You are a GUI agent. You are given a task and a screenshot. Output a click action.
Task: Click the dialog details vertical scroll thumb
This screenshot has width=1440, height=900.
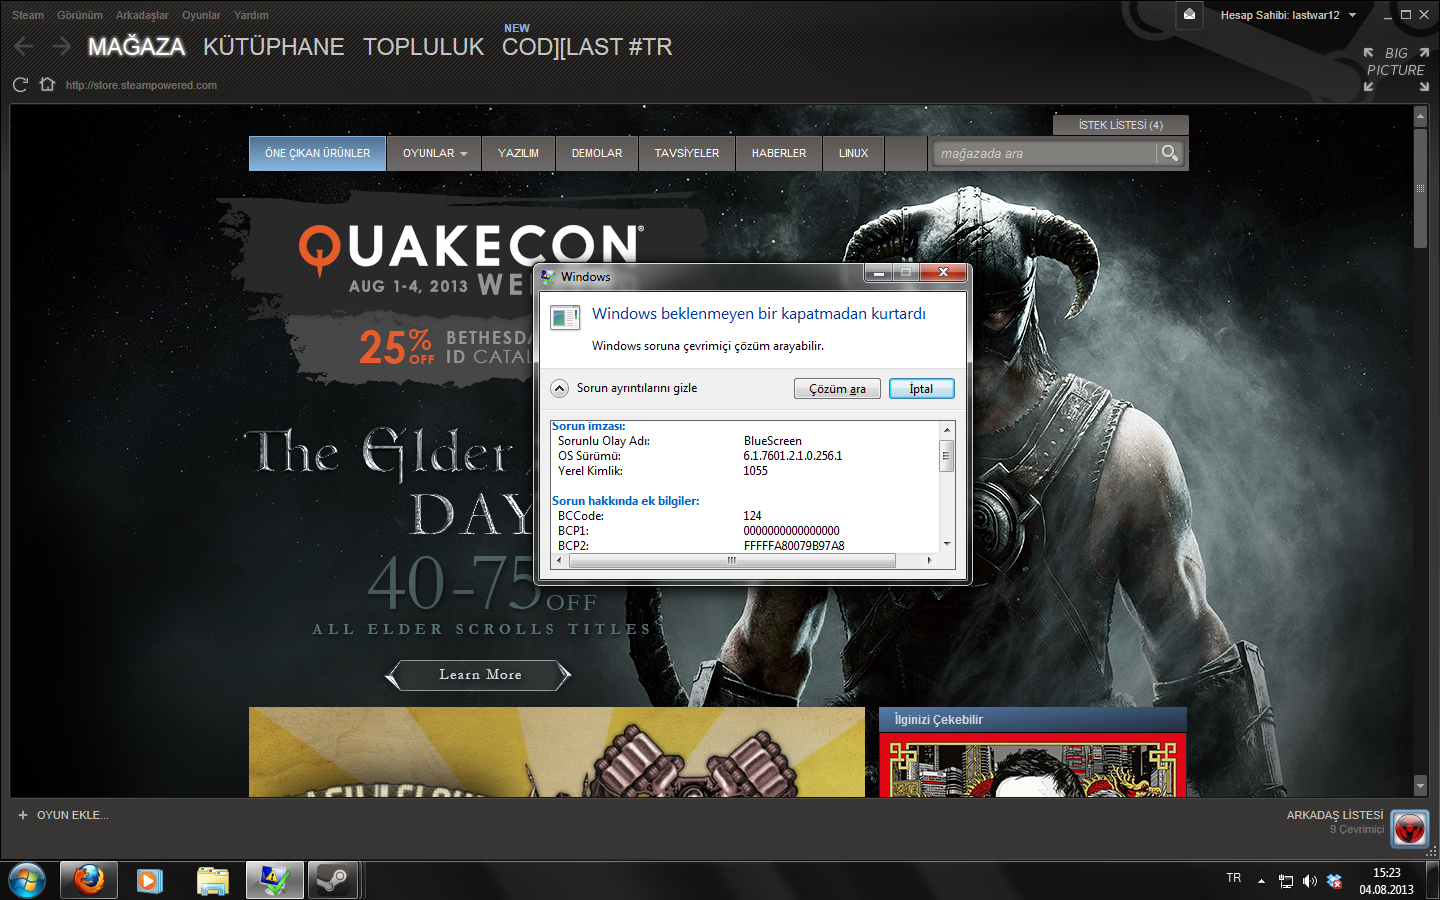click(x=946, y=455)
